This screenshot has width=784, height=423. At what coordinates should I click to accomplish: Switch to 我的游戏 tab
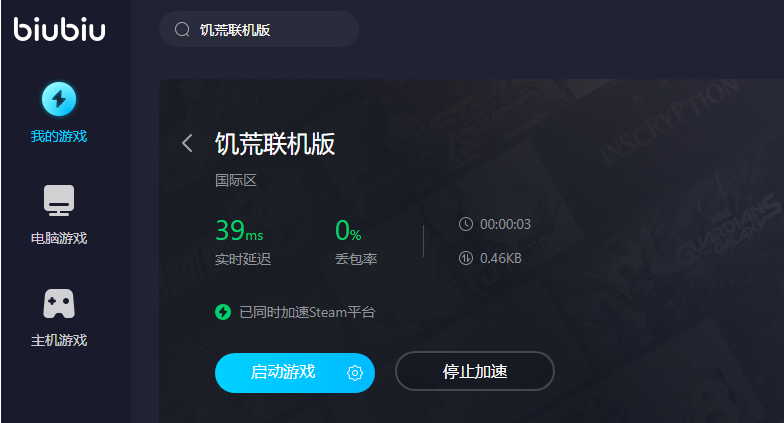pyautogui.click(x=59, y=136)
